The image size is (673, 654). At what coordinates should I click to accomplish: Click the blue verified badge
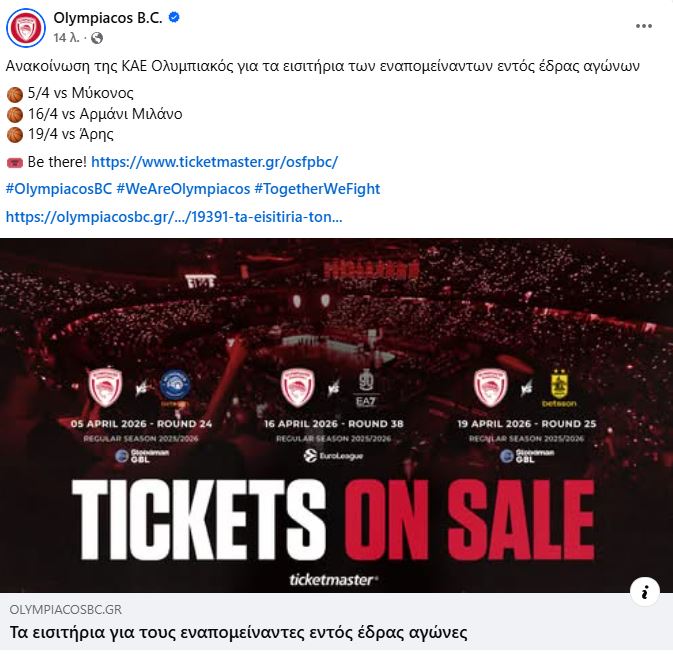[174, 18]
